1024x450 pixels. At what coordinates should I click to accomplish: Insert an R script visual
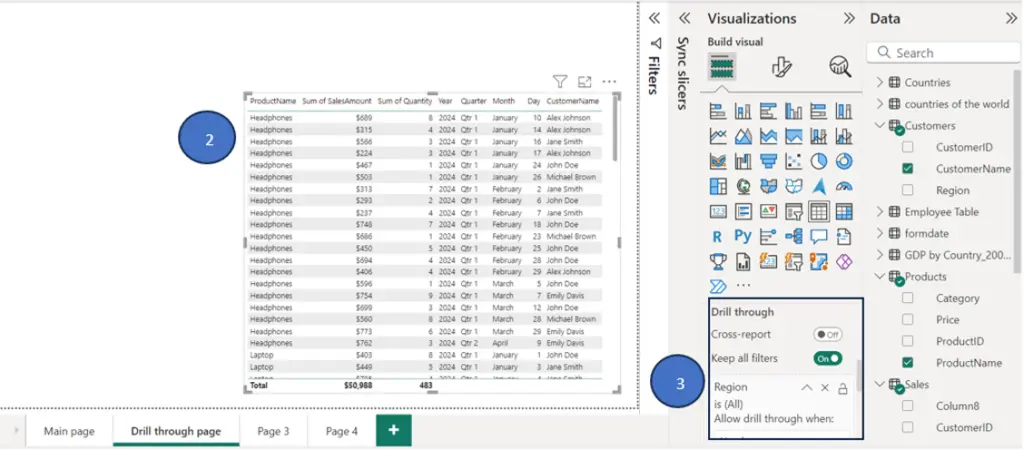pyautogui.click(x=718, y=236)
